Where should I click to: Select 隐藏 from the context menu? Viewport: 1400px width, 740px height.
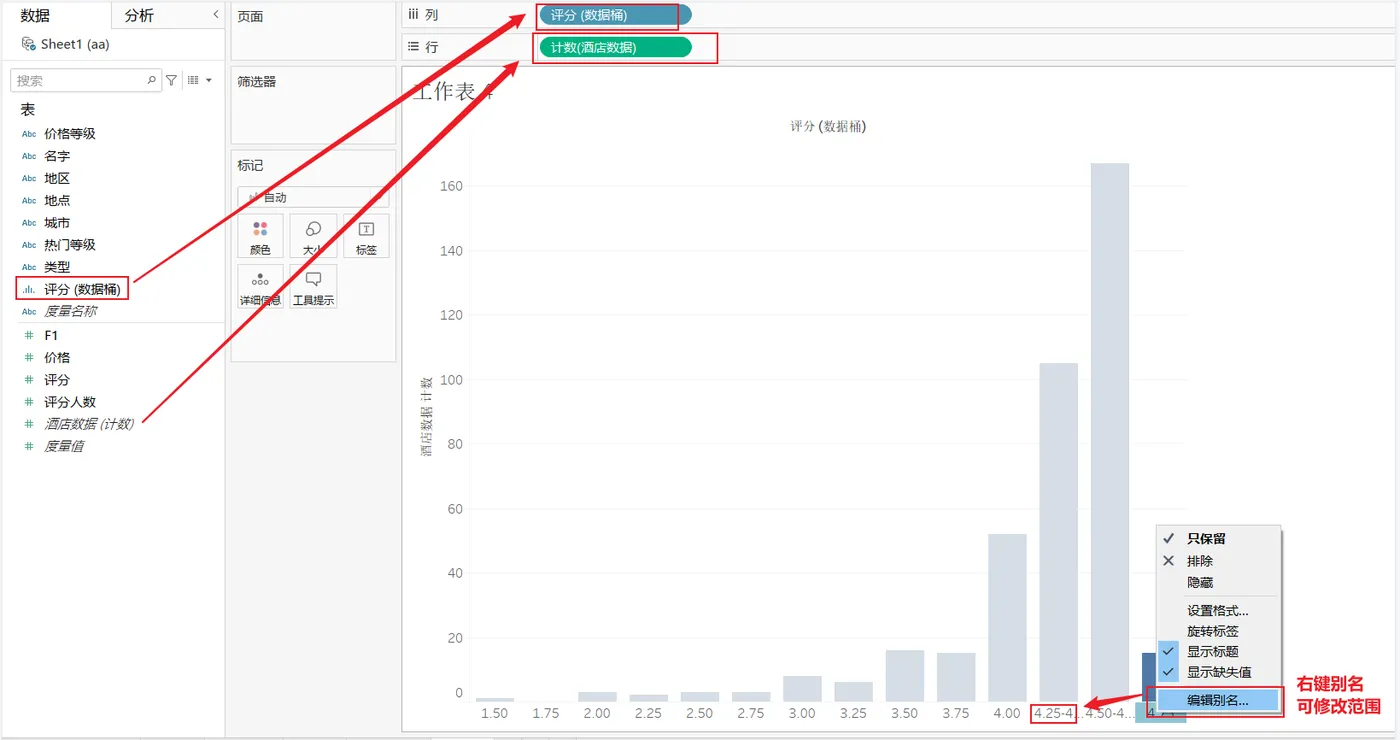pyautogui.click(x=1218, y=582)
